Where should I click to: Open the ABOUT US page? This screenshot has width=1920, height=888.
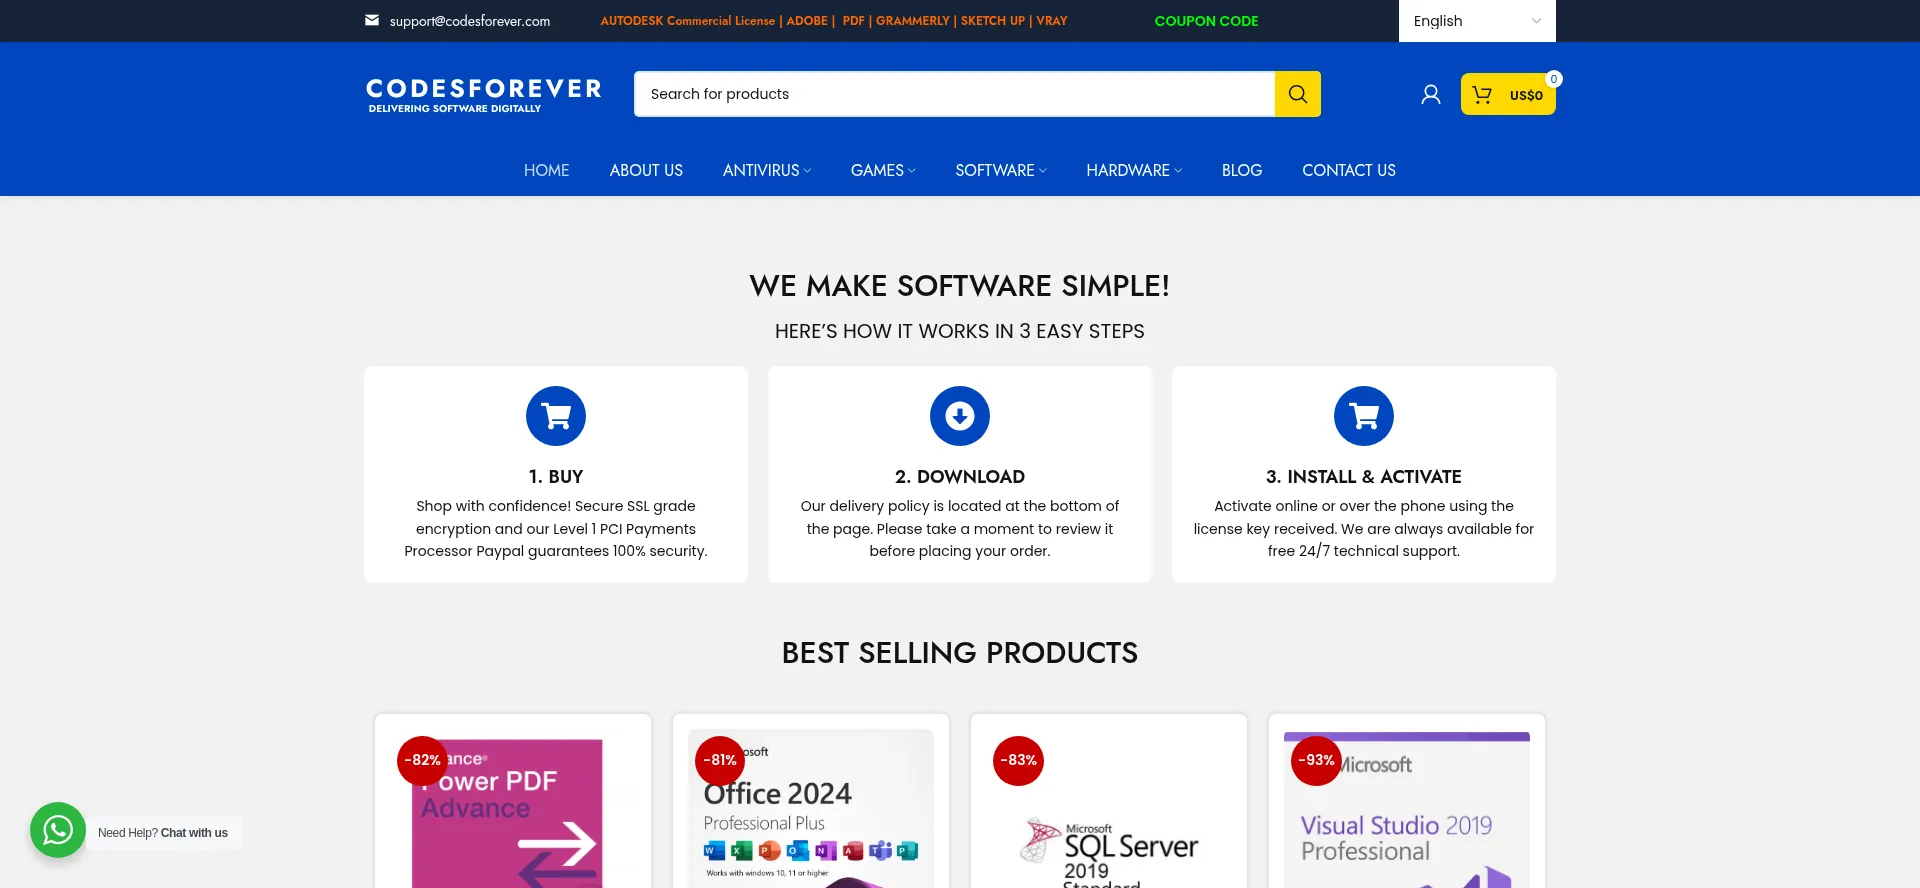[x=646, y=171]
